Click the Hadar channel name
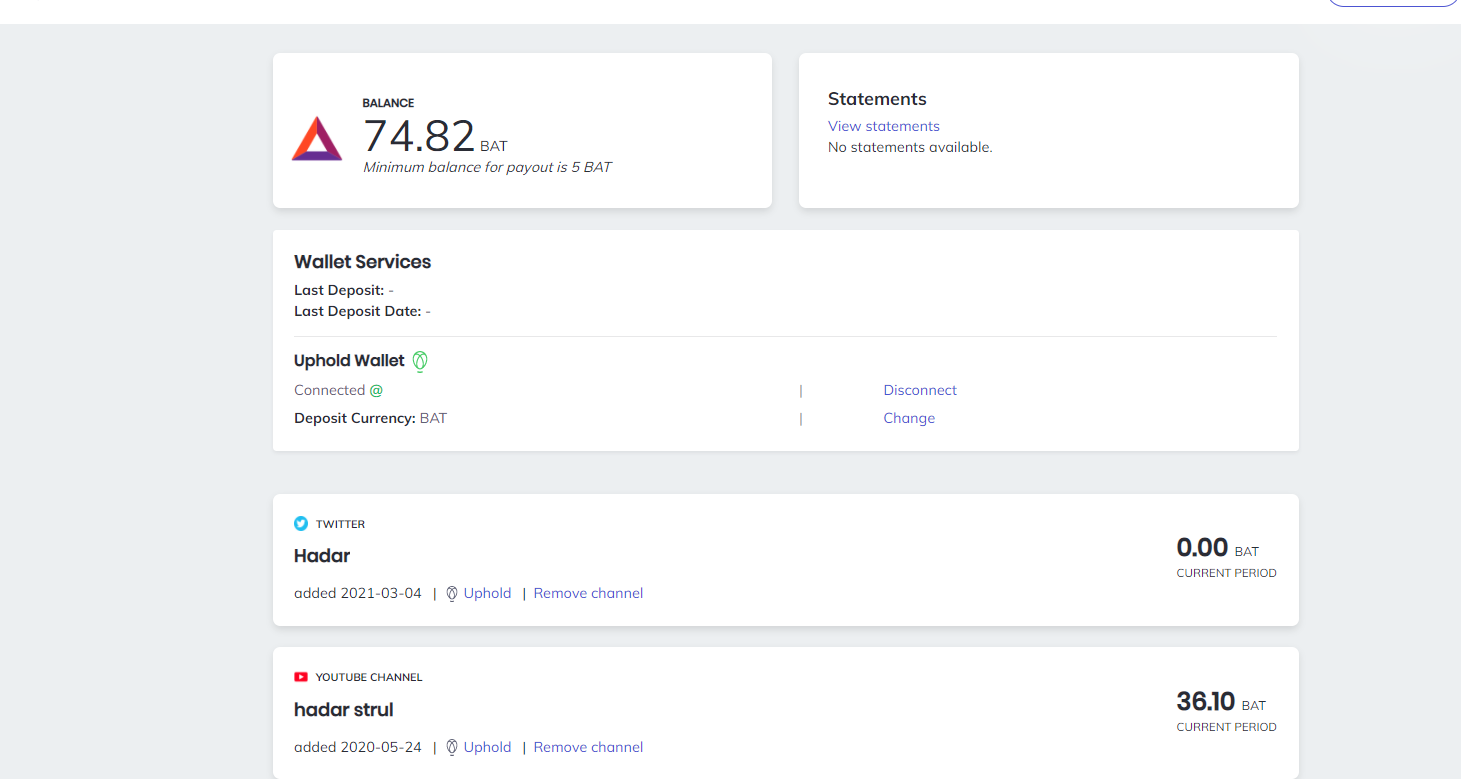This screenshot has width=1461, height=779. click(x=322, y=556)
